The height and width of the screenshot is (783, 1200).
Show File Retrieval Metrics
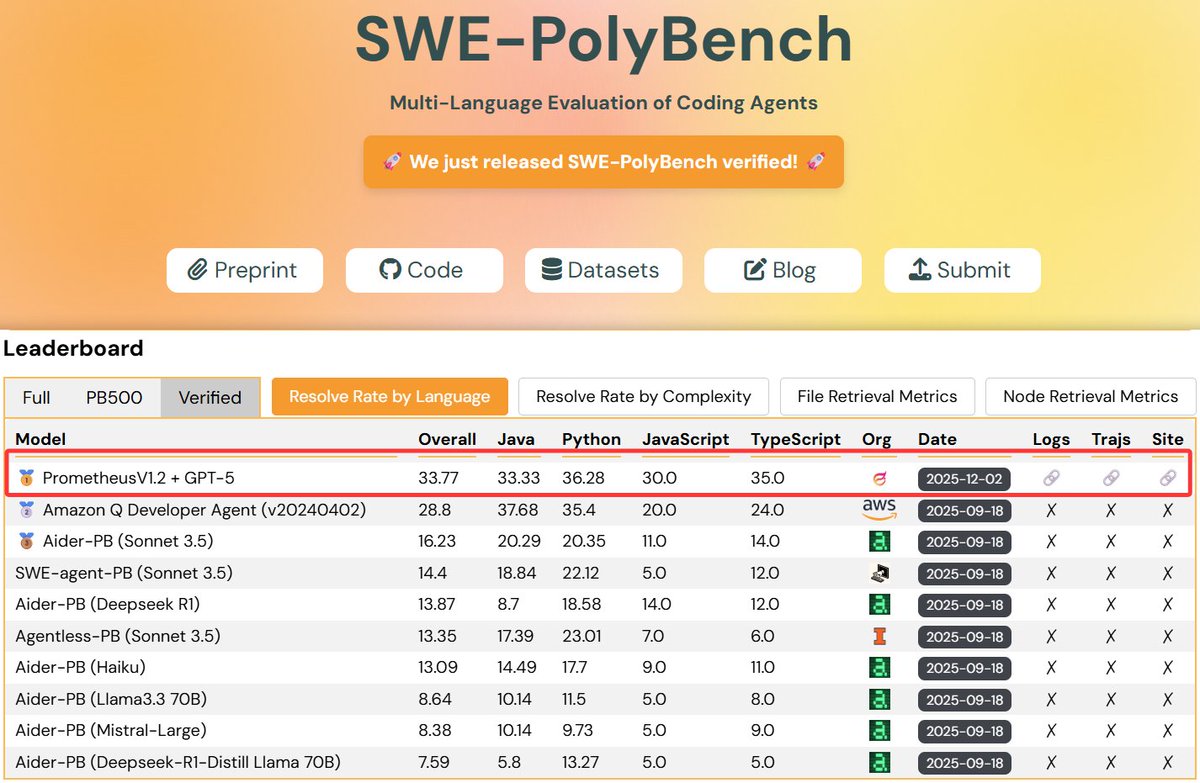(x=877, y=396)
